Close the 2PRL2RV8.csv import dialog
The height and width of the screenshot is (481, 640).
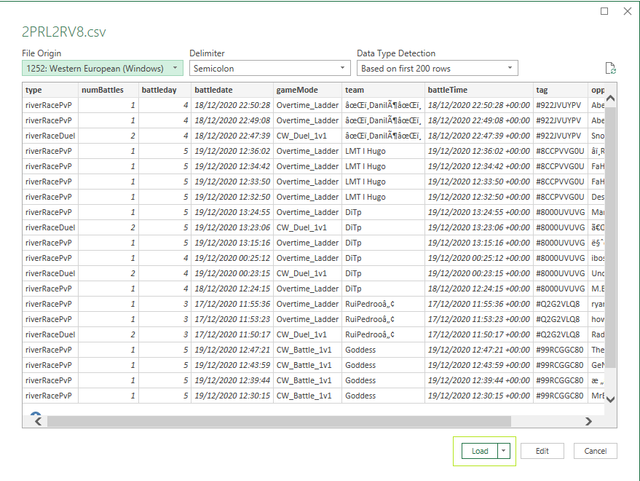tap(627, 11)
